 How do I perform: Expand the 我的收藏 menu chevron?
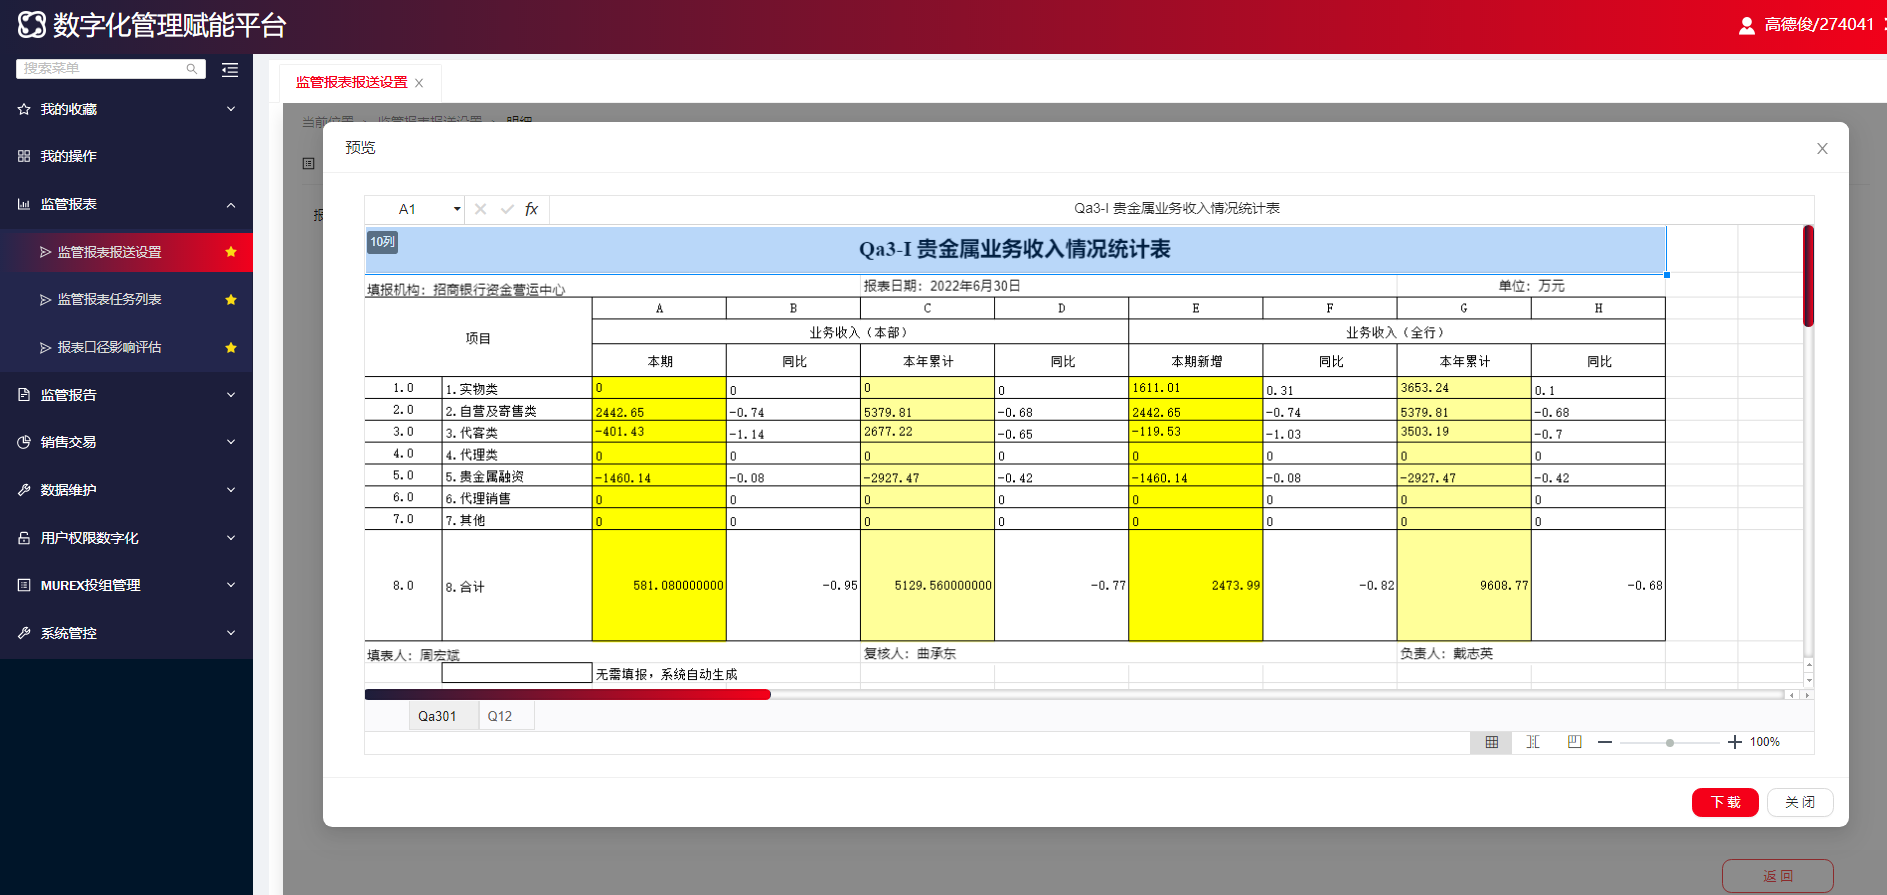coord(231,109)
